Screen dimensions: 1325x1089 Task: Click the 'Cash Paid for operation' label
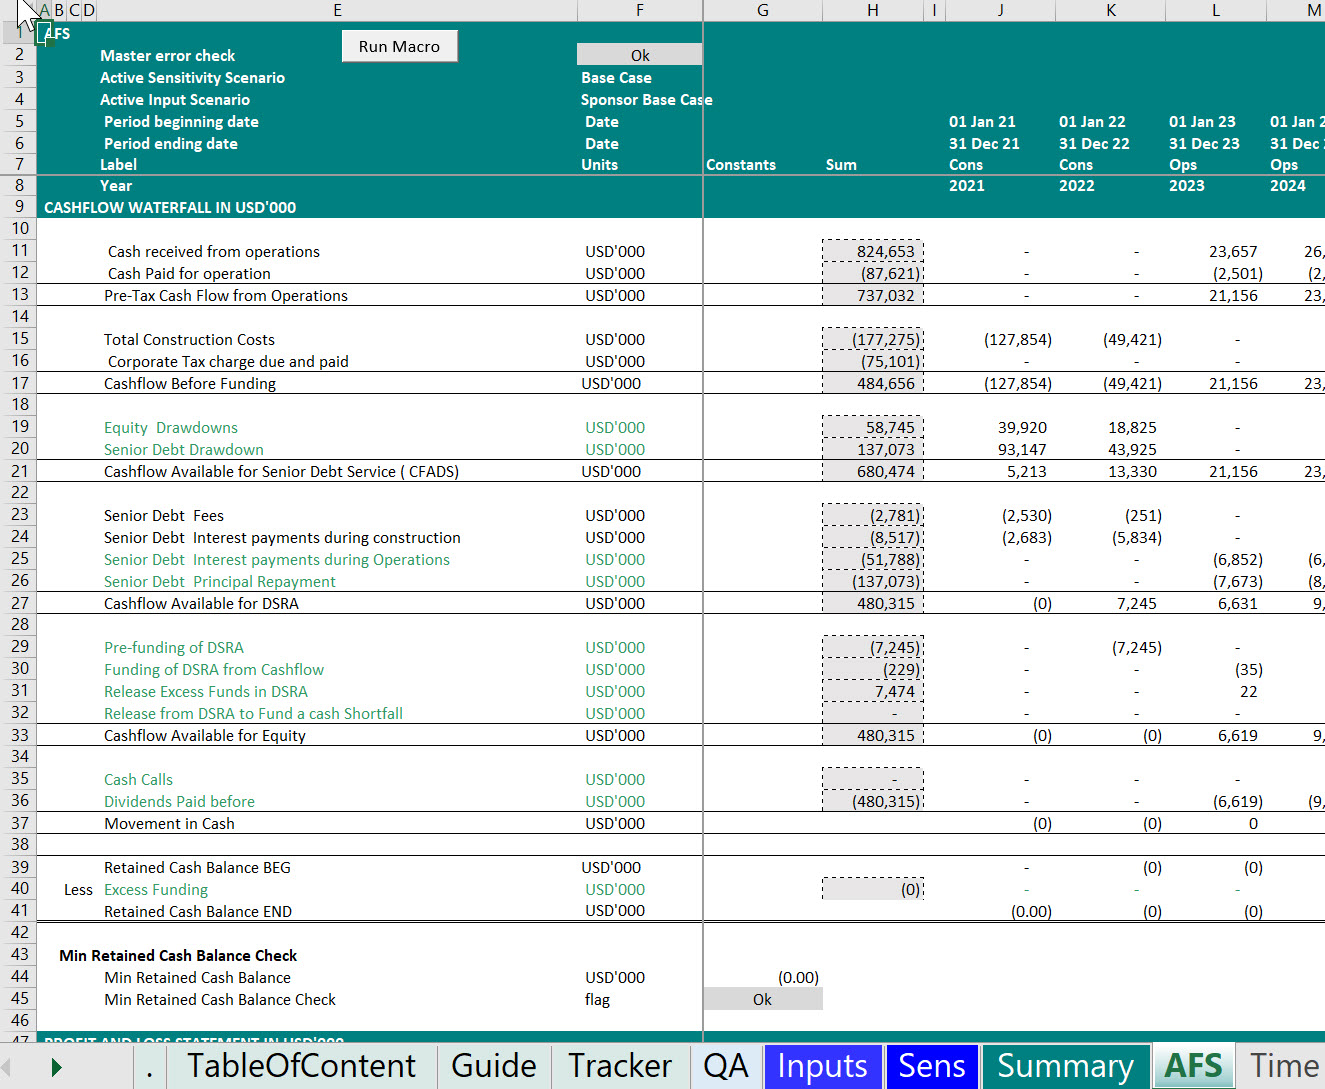tap(189, 273)
